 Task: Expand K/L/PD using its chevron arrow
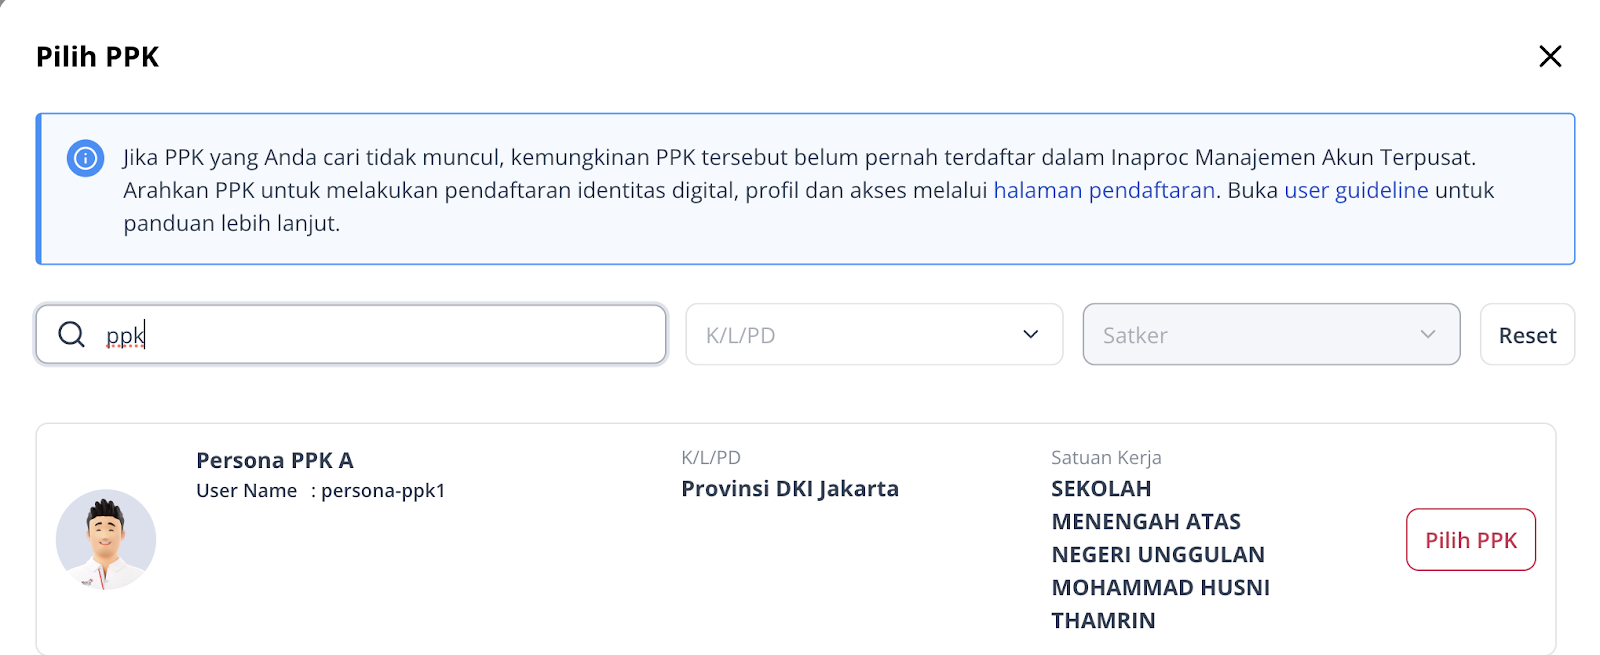[1031, 334]
